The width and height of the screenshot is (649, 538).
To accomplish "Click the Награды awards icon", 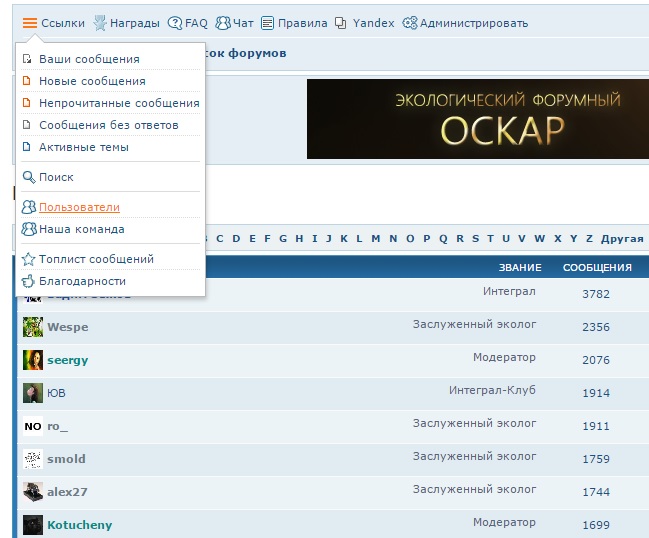I will pyautogui.click(x=100, y=23).
